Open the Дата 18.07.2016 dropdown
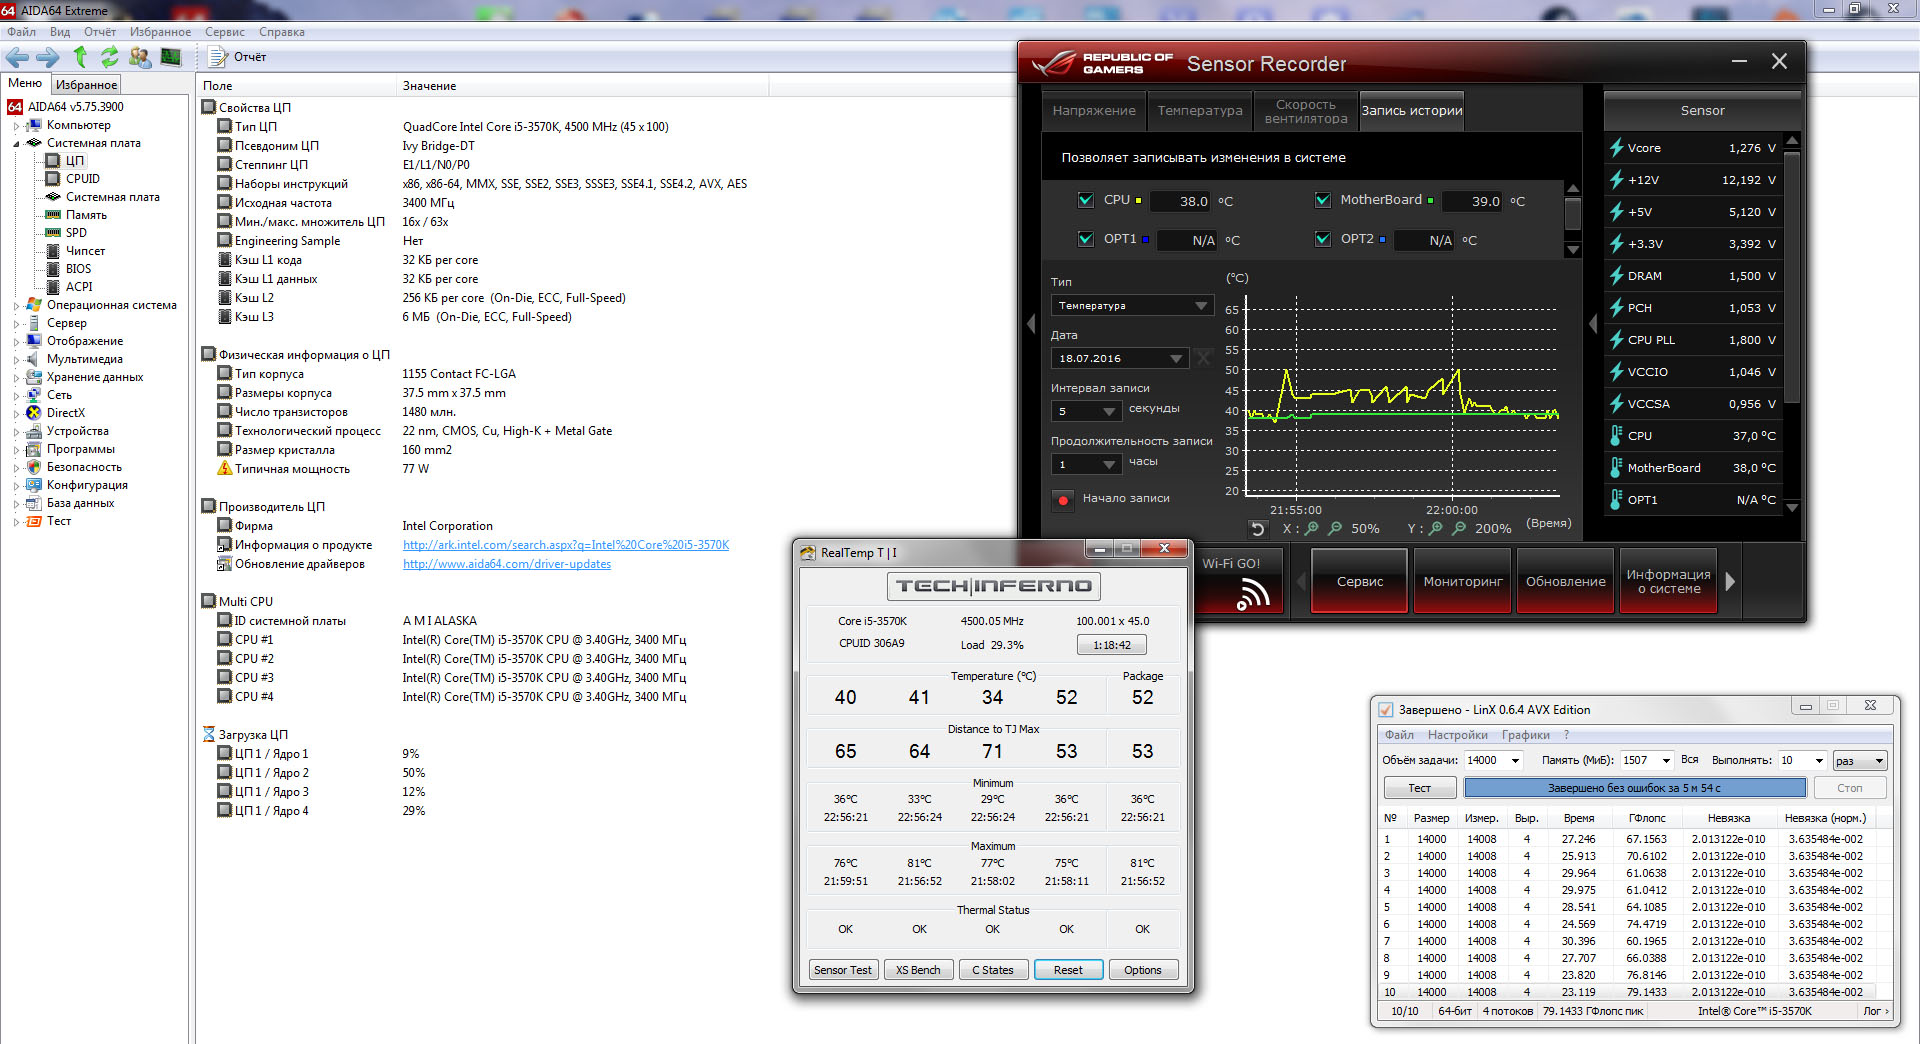Viewport: 1920px width, 1044px height. pos(1120,358)
